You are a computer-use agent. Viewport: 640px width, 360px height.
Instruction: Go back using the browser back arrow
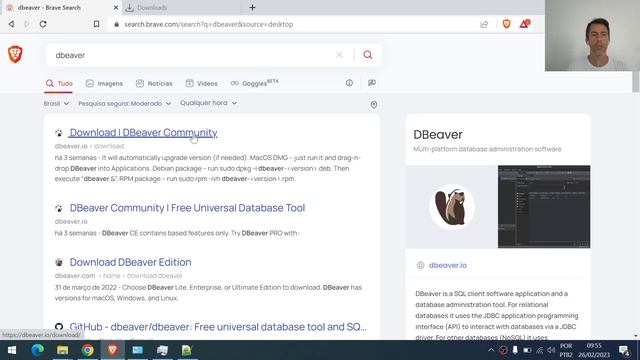click(11, 24)
